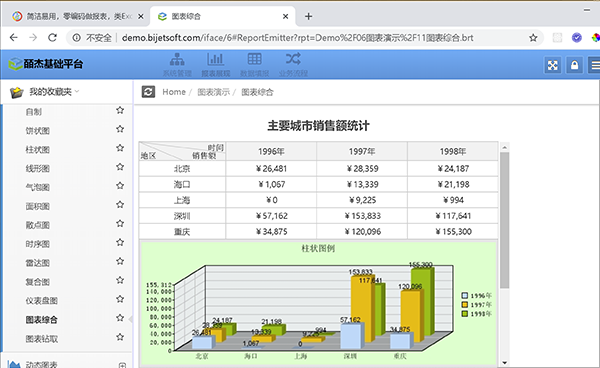The width and height of the screenshot is (600, 368).
Task: Click the lock screen icon
Action: coord(574,65)
